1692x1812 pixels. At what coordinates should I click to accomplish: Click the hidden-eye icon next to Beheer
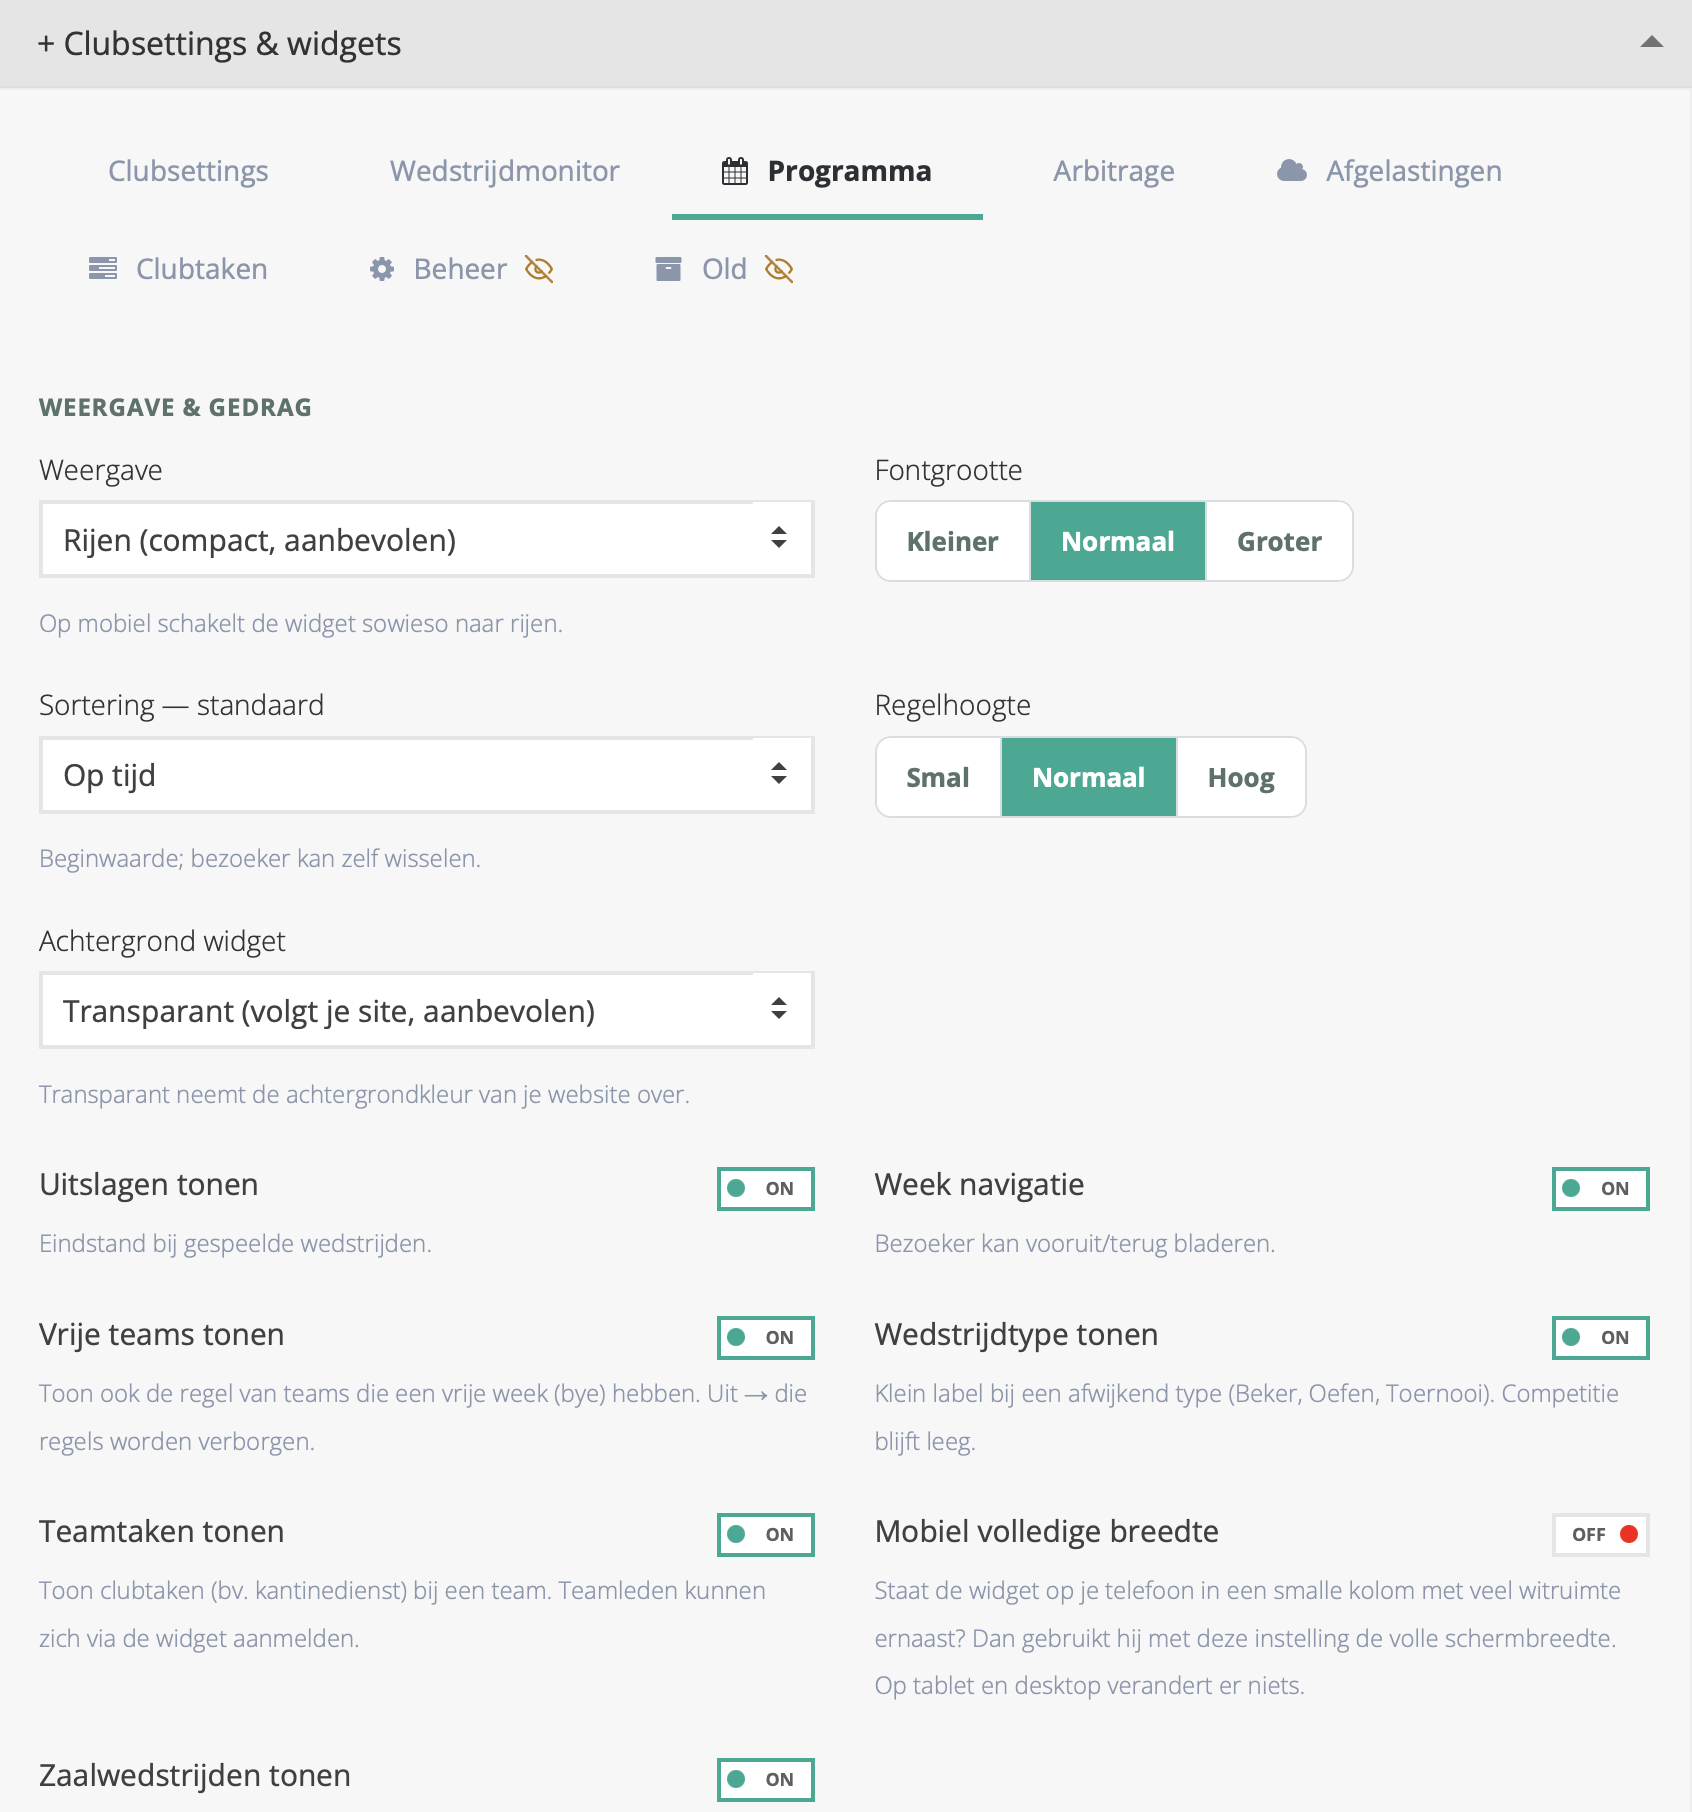click(x=539, y=269)
